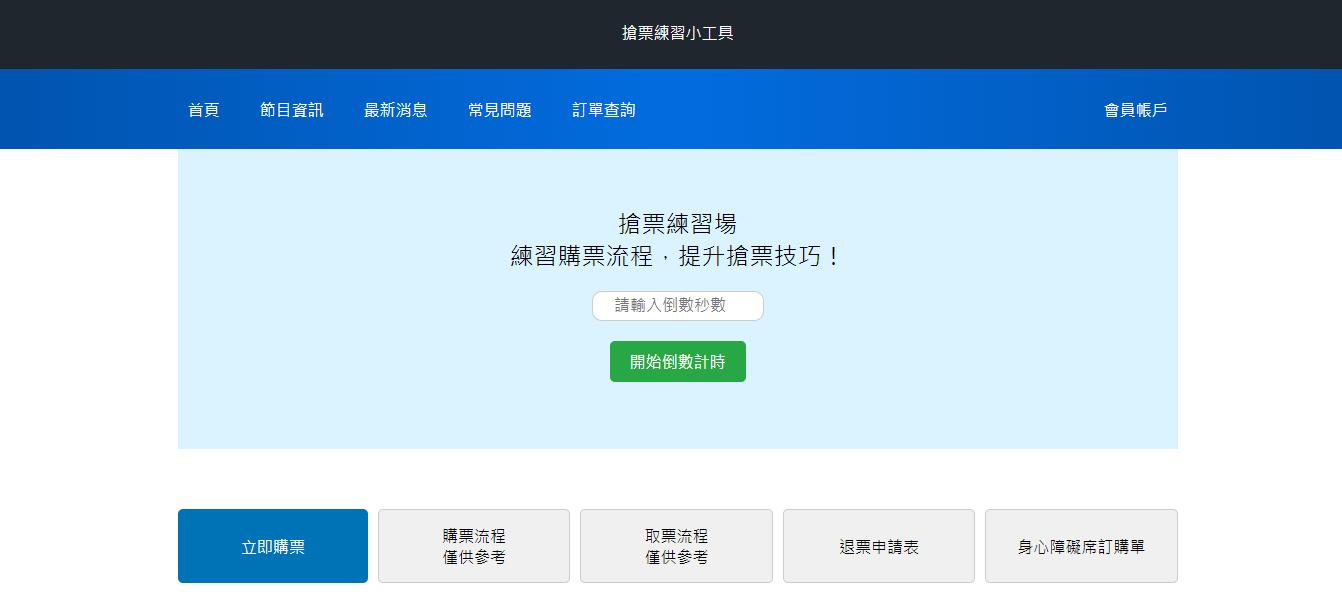Open the 取票流程 reference guide
This screenshot has height=608, width=1342.
point(676,546)
